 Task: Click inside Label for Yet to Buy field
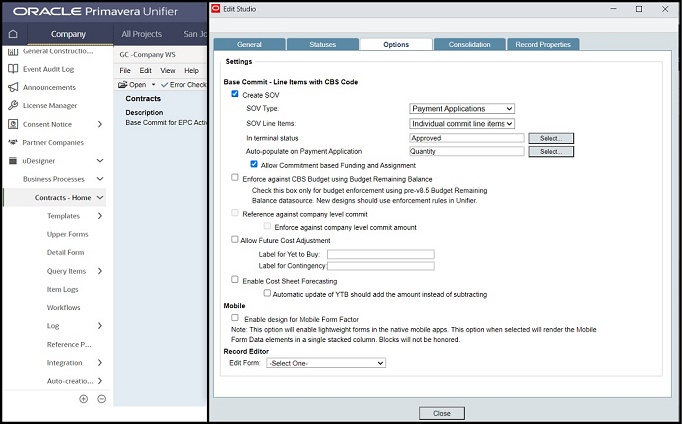(x=381, y=254)
